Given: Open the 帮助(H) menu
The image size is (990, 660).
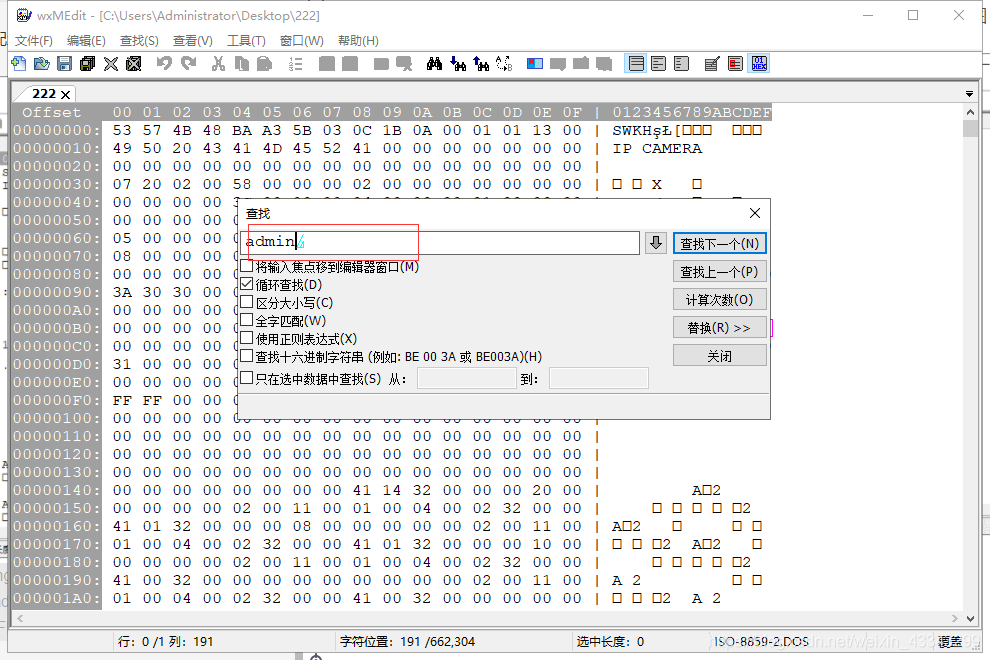Looking at the screenshot, I should [x=358, y=40].
